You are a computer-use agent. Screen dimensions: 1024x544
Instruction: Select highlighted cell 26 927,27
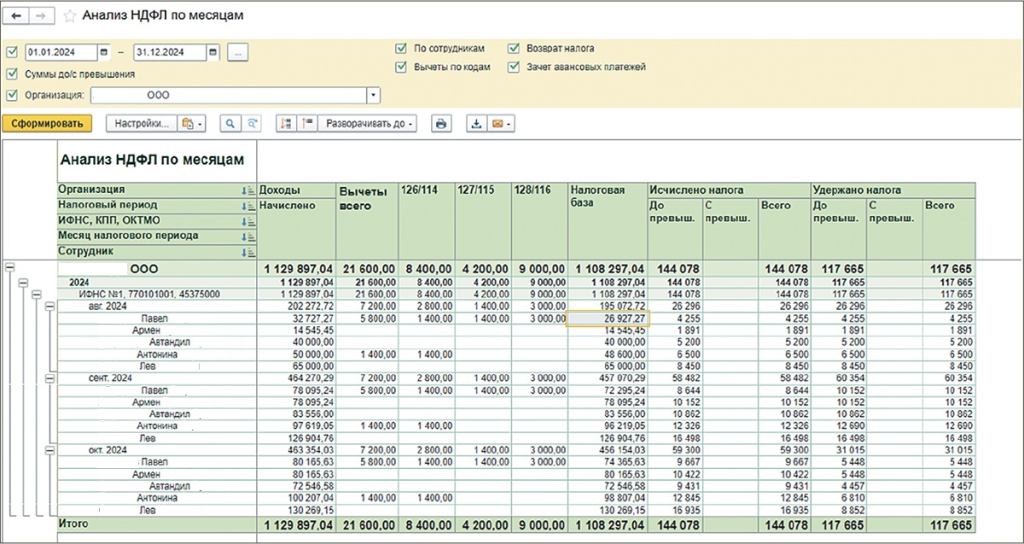pyautogui.click(x=607, y=319)
